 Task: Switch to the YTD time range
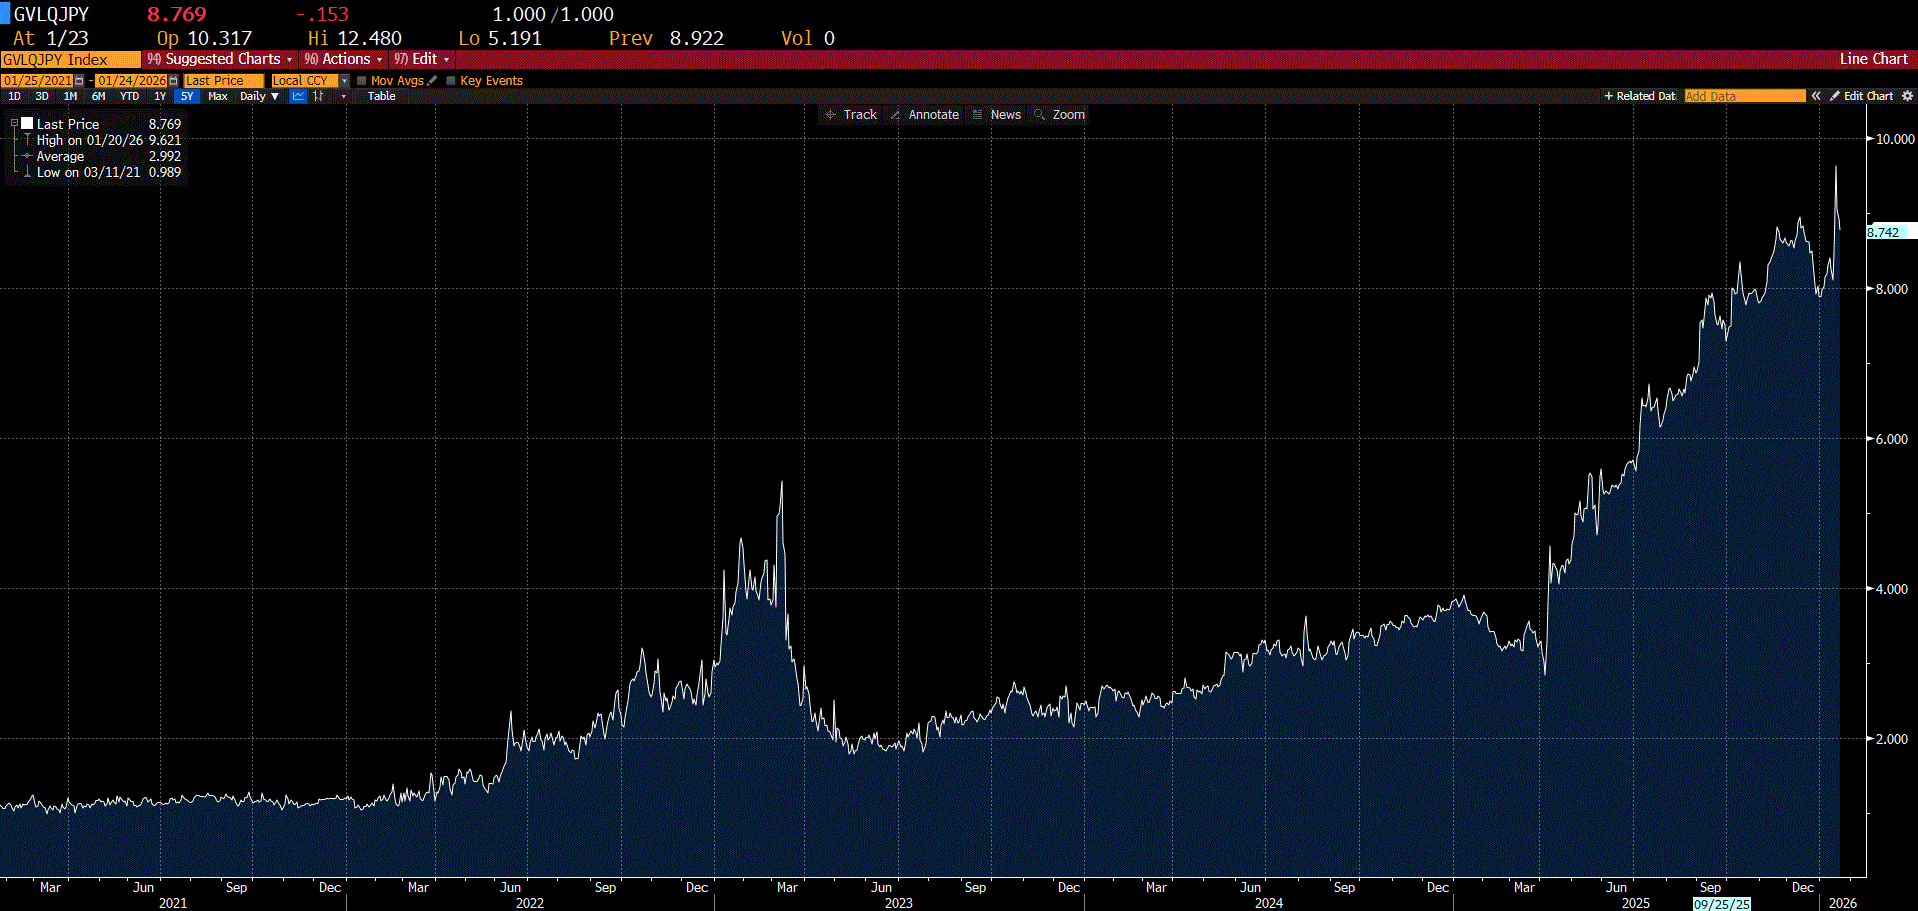pos(129,95)
